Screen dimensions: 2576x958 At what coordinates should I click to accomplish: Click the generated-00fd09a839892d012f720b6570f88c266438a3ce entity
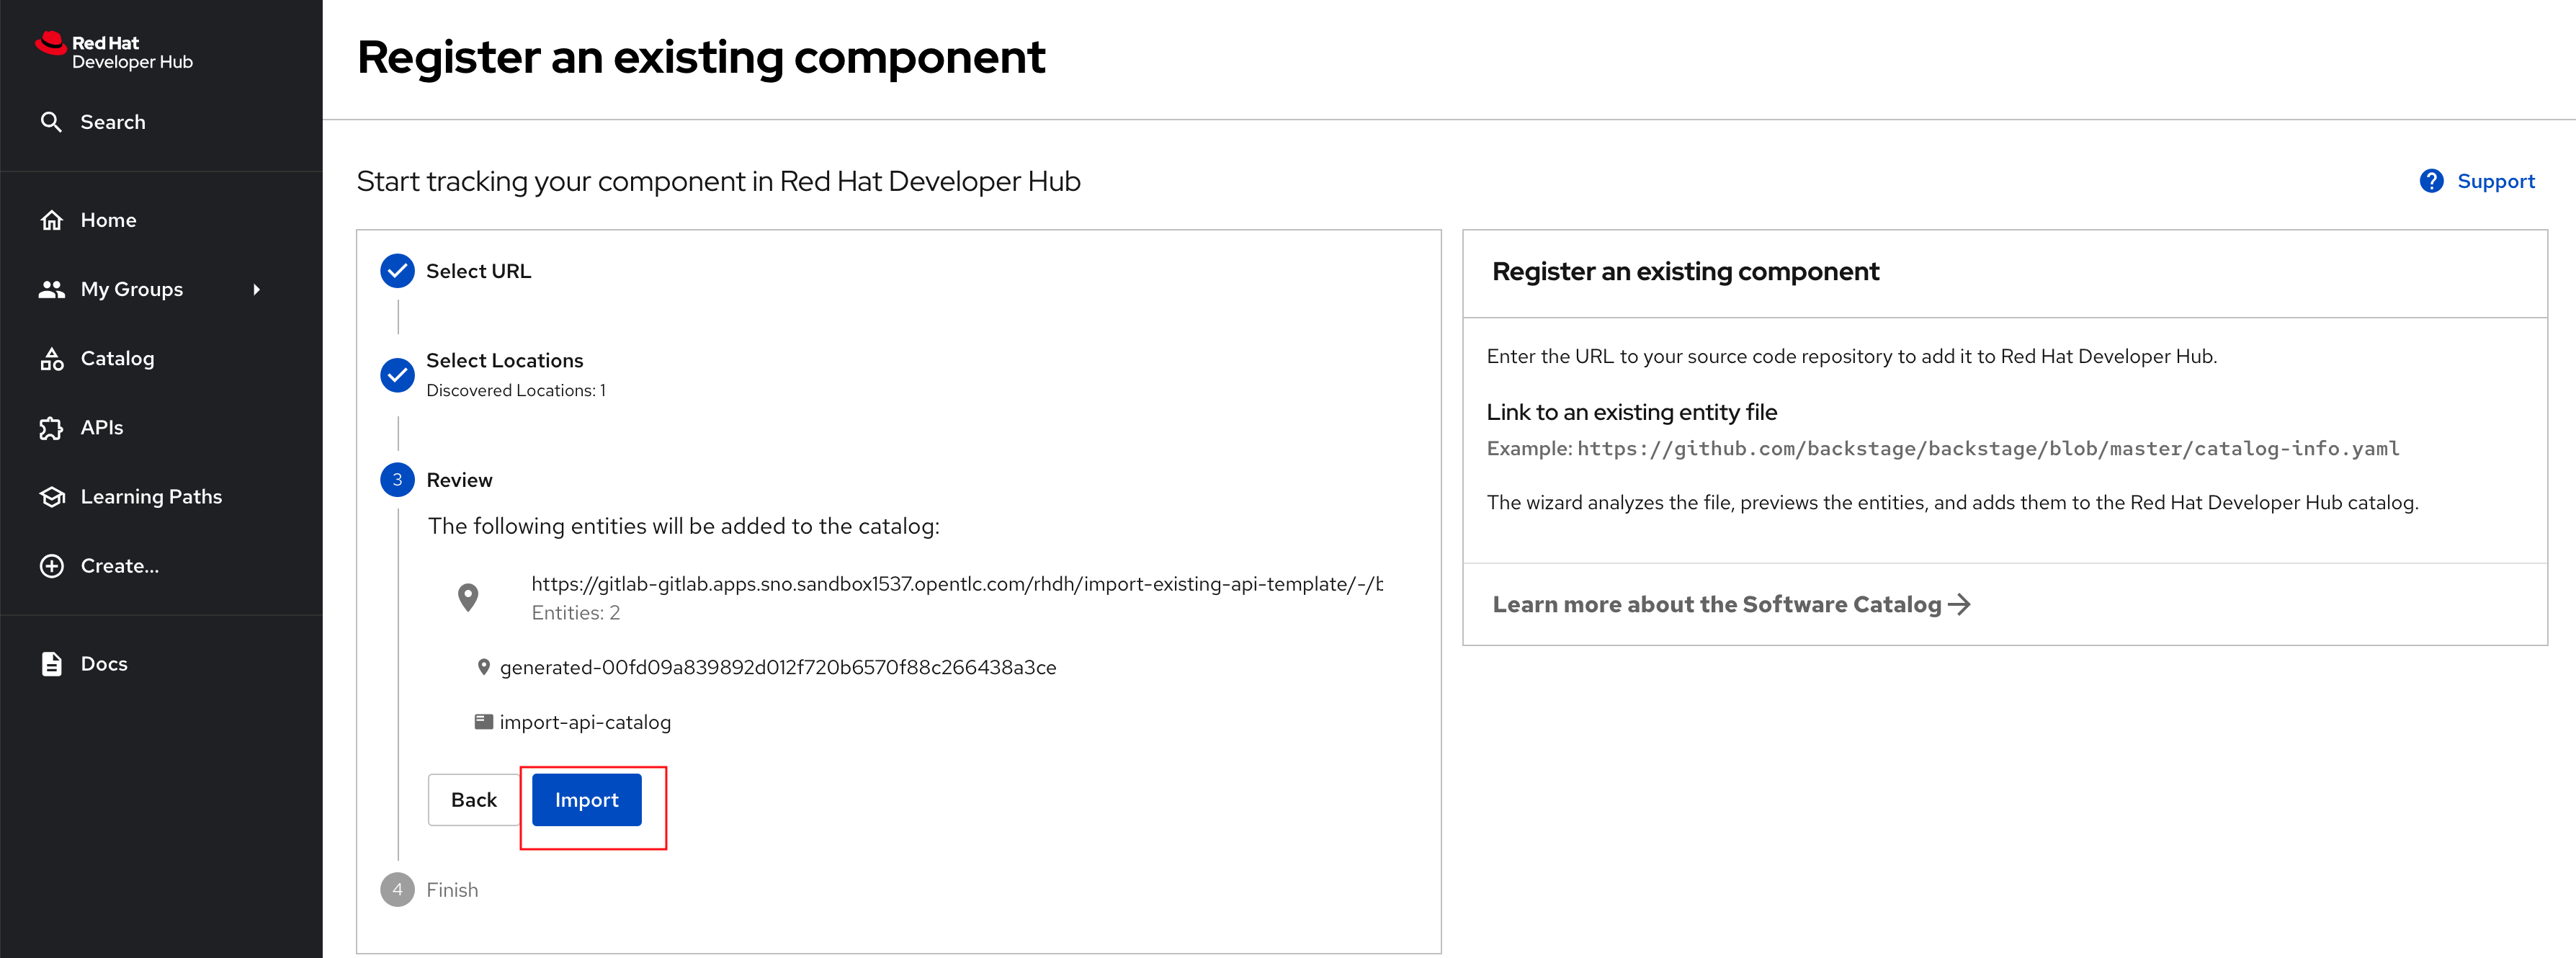(778, 667)
